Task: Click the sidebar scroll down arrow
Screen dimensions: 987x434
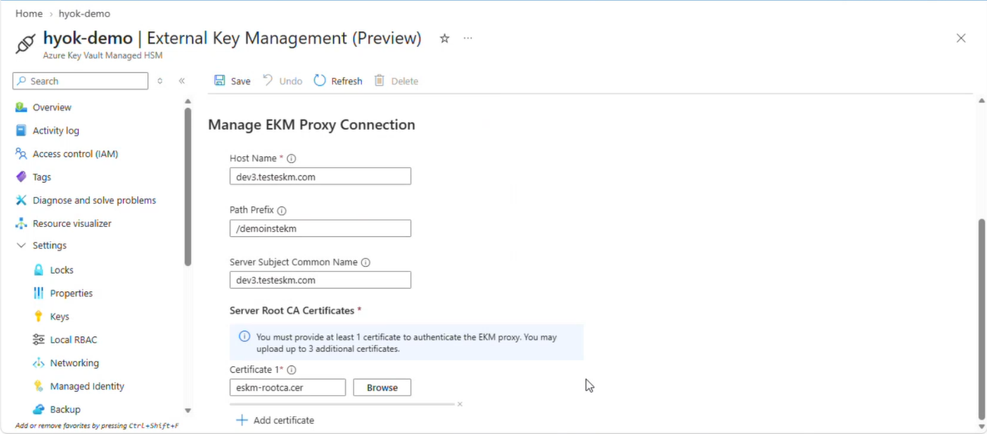Action: pos(188,410)
